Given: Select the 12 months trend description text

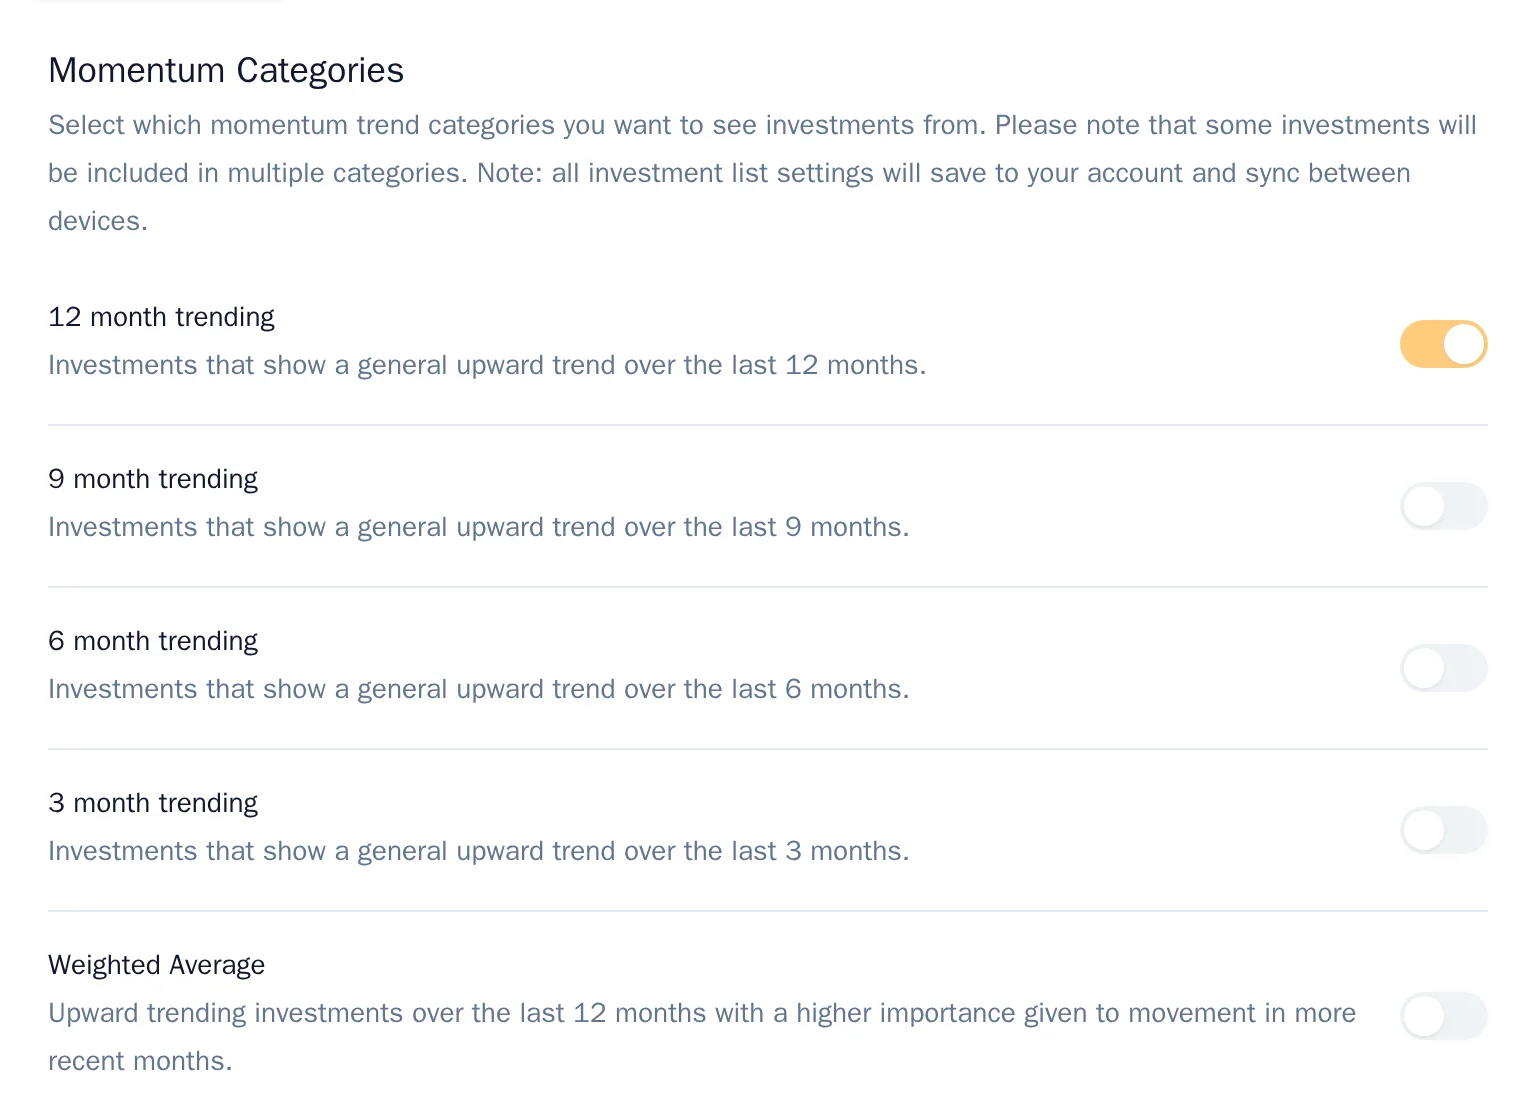Looking at the screenshot, I should (487, 365).
